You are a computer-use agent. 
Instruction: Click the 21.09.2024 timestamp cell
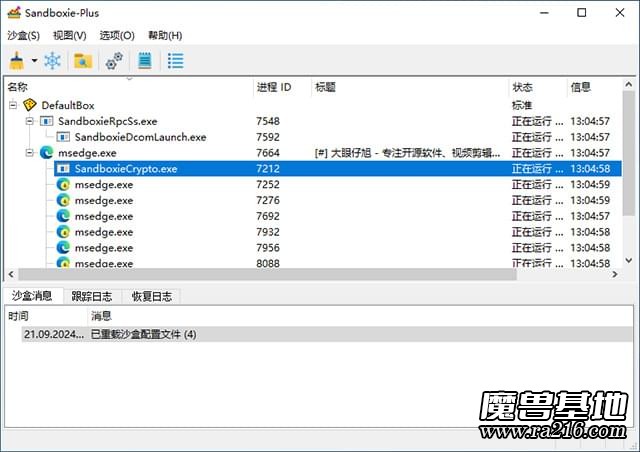[x=53, y=334]
